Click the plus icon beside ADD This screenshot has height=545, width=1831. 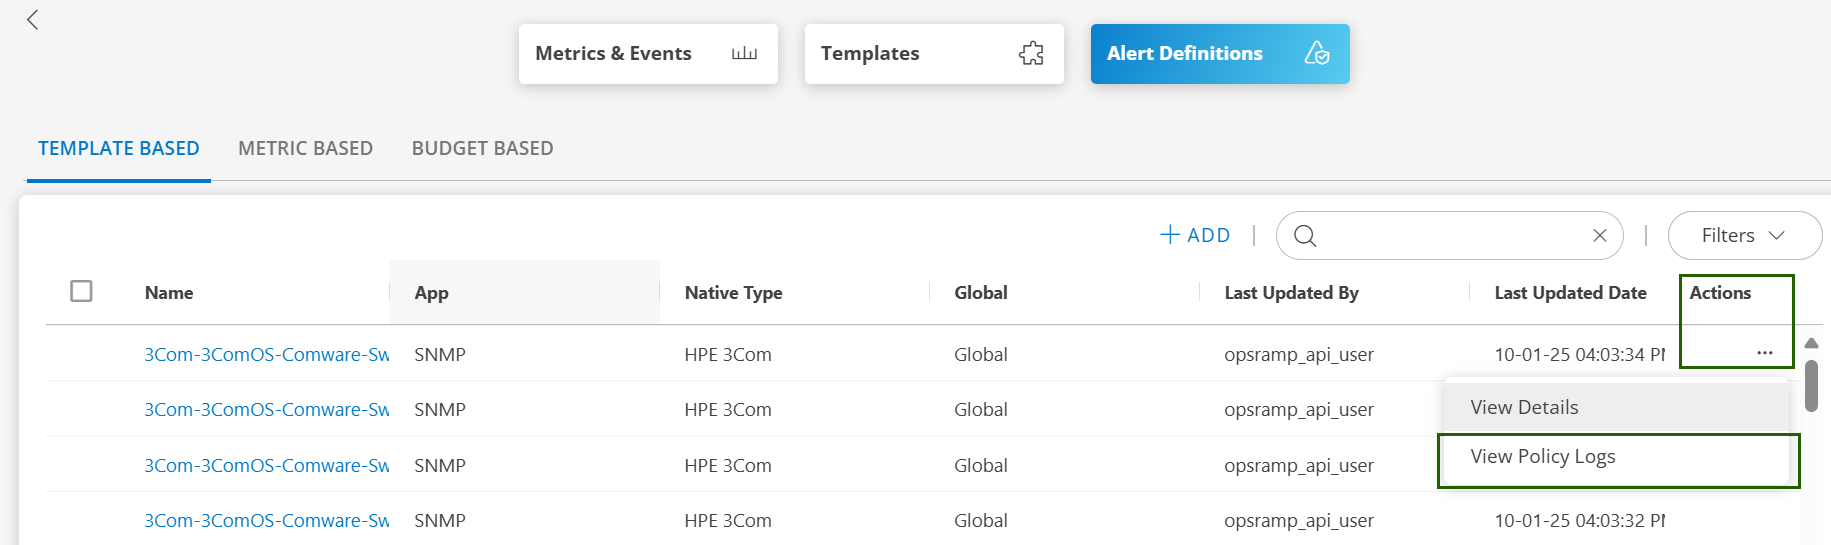tap(1169, 235)
